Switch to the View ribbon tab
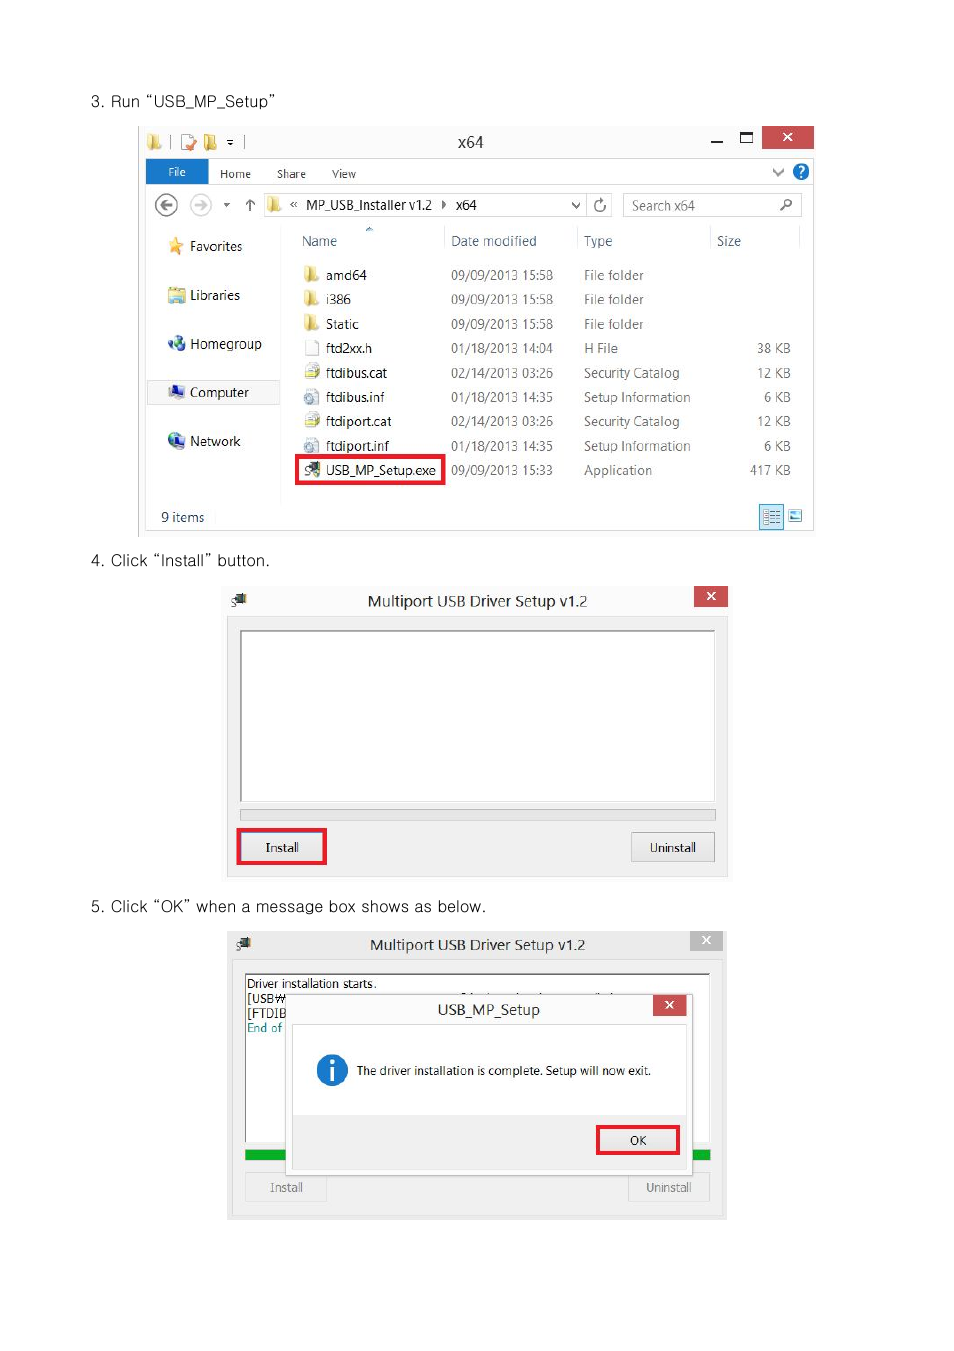 (x=344, y=174)
